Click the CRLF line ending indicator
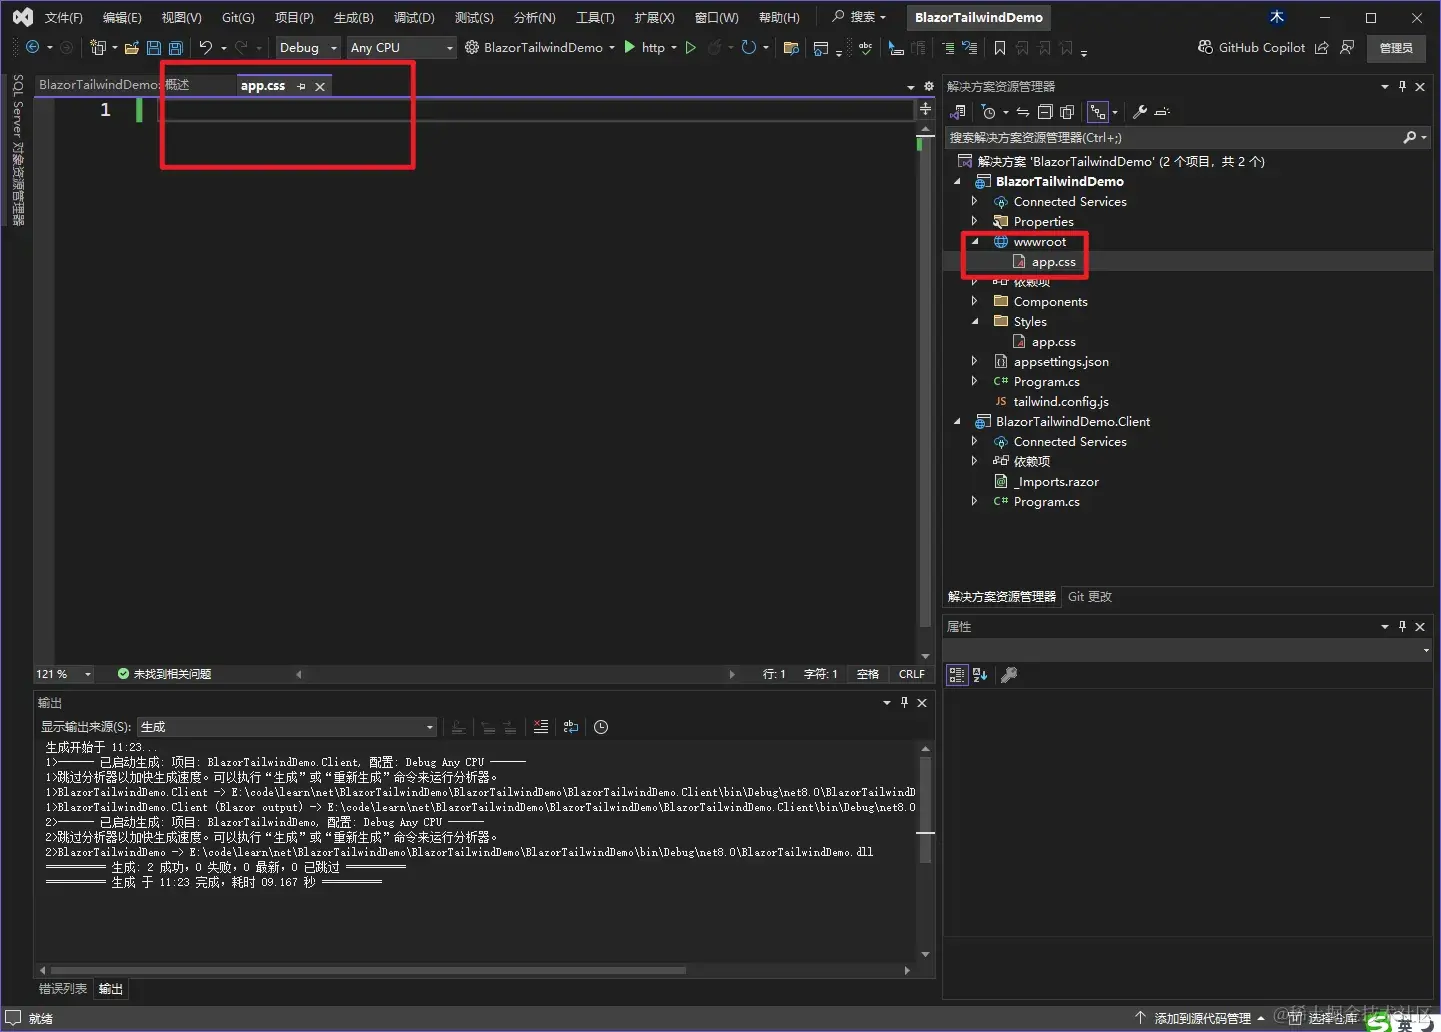1441x1032 pixels. coord(912,674)
